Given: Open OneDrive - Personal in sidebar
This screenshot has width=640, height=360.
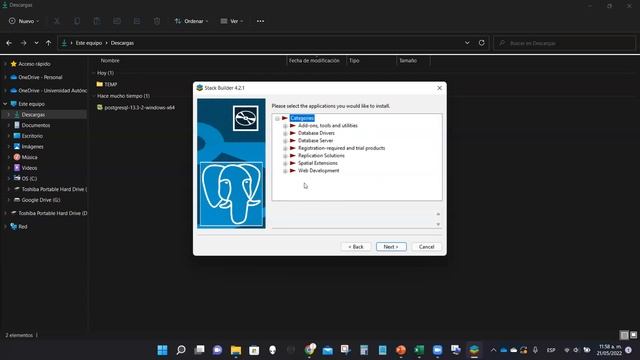Looking at the screenshot, I should tap(40, 77).
